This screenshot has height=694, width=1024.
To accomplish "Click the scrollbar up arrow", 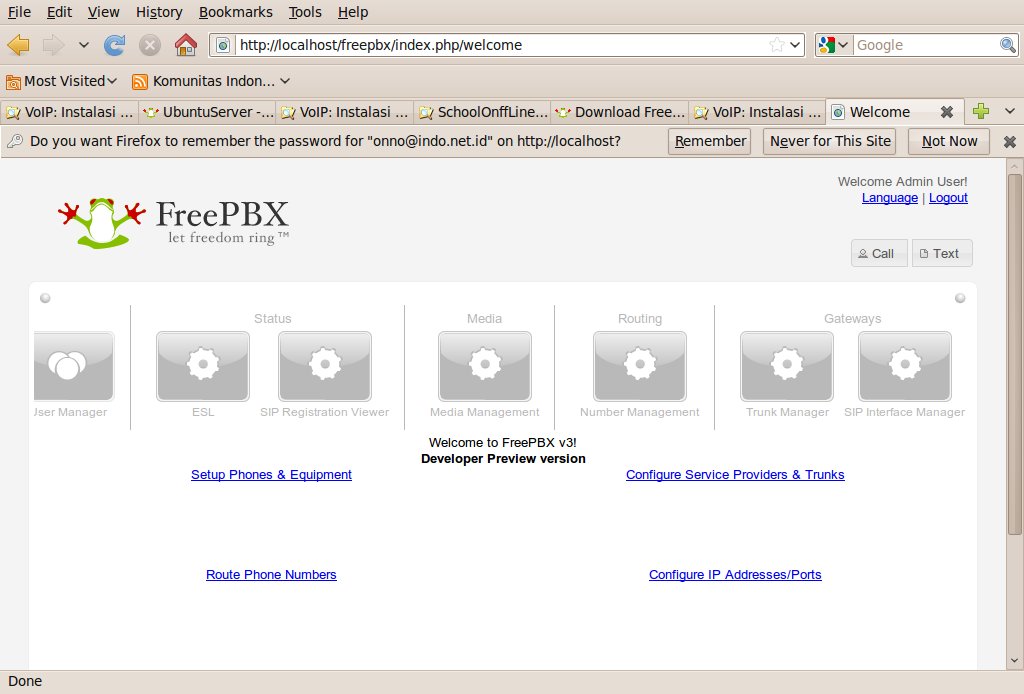I will [1014, 166].
